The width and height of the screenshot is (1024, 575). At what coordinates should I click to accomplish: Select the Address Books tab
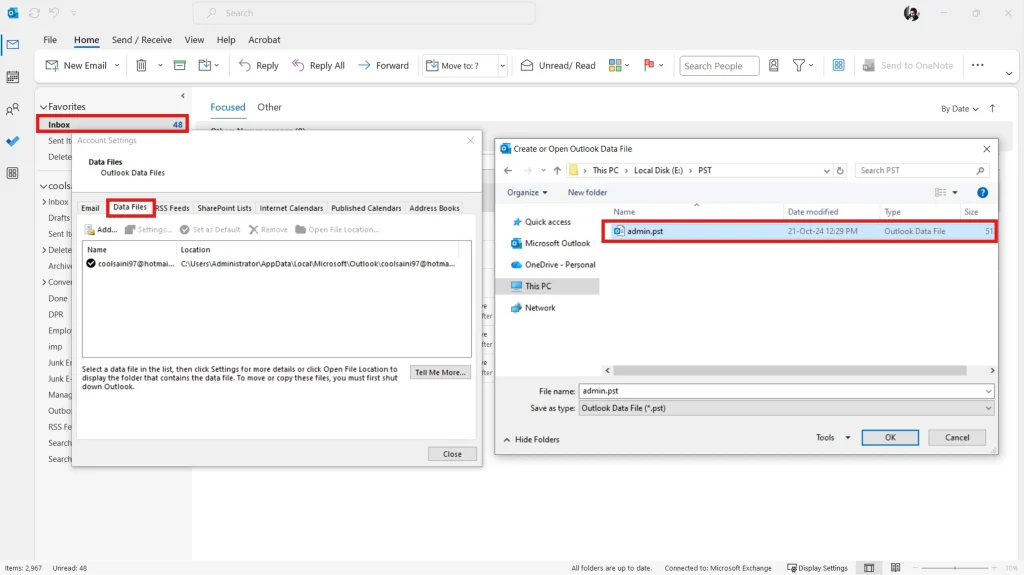point(434,208)
